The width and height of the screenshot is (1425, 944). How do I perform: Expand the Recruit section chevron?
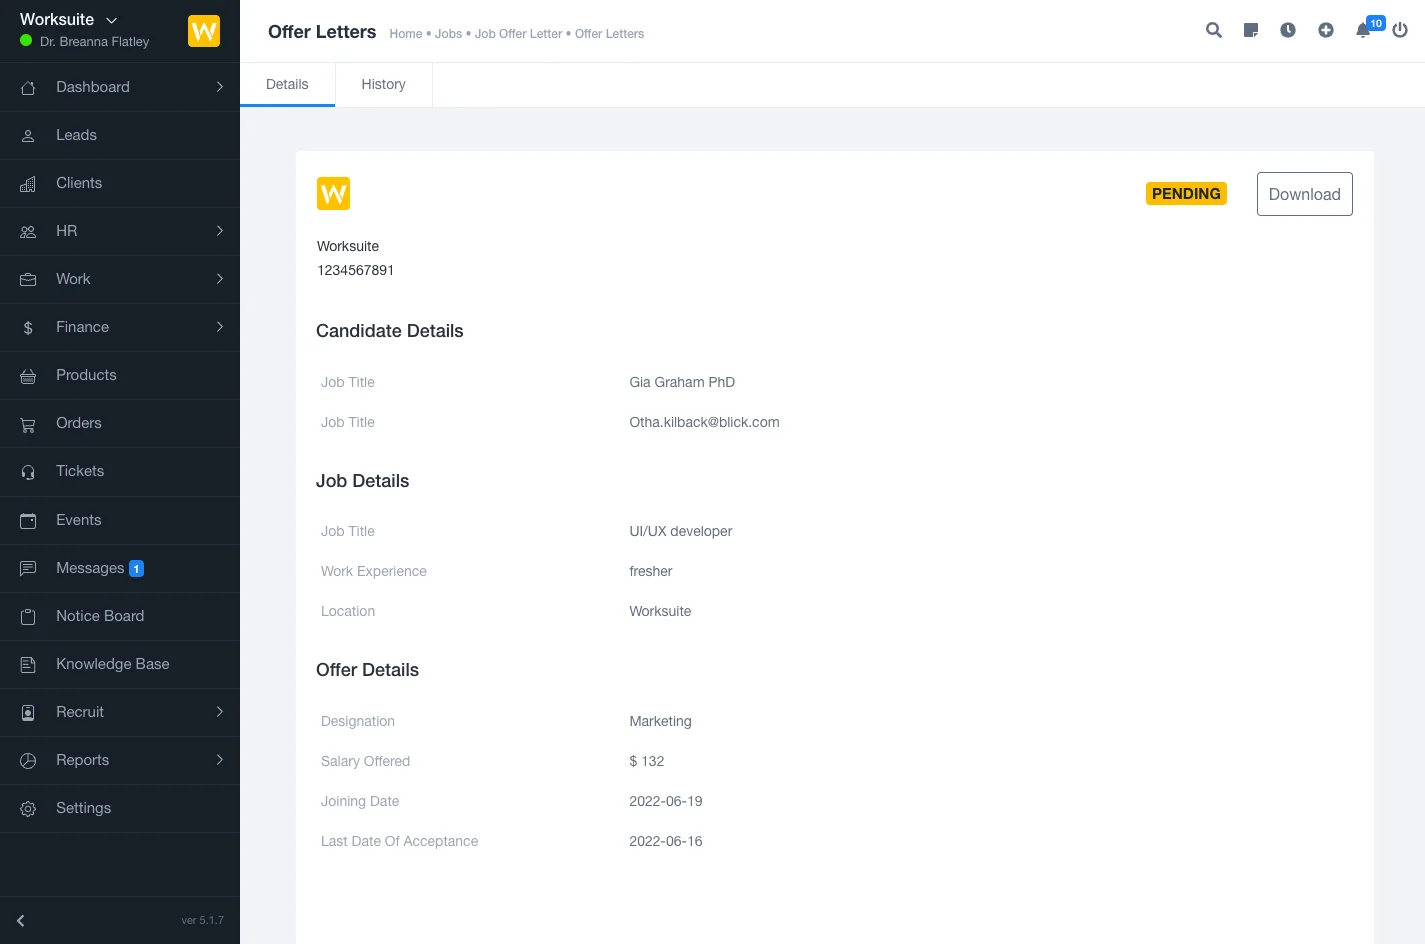(220, 712)
